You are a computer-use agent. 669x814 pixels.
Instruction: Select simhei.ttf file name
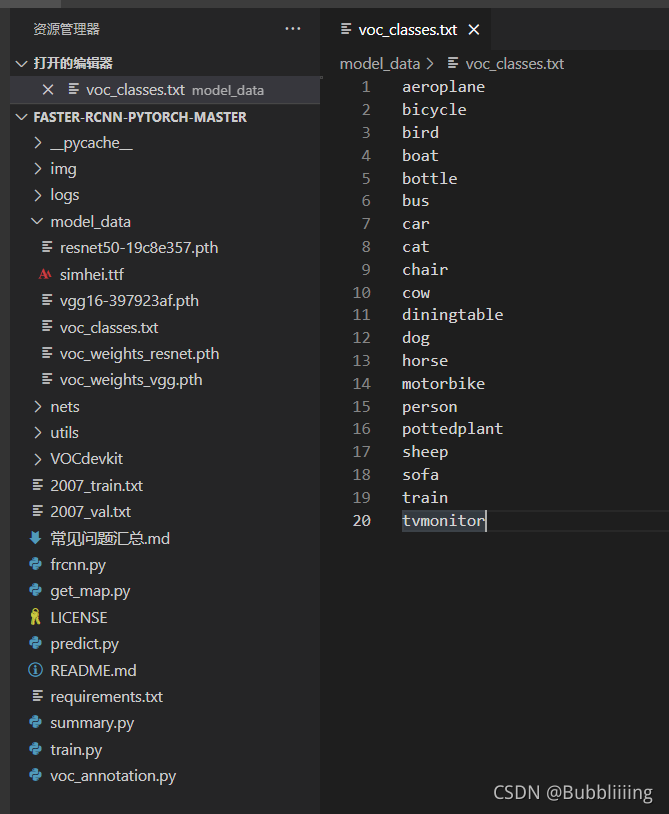tap(91, 275)
